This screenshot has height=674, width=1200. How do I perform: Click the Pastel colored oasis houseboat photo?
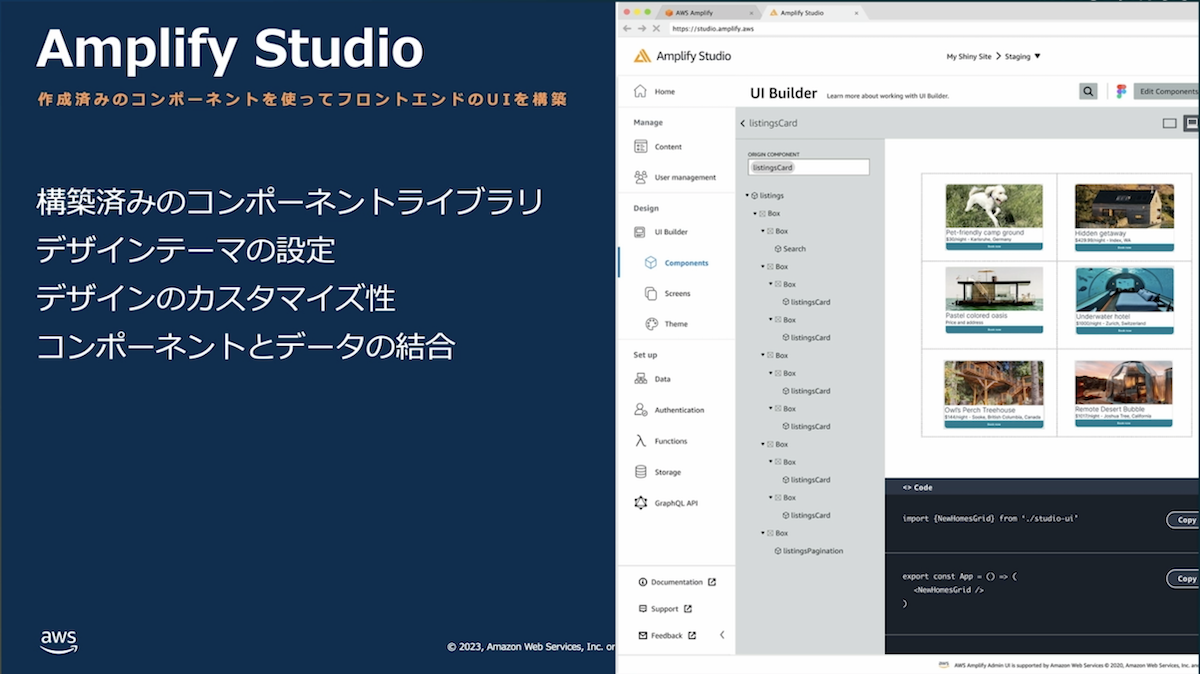click(x=994, y=289)
